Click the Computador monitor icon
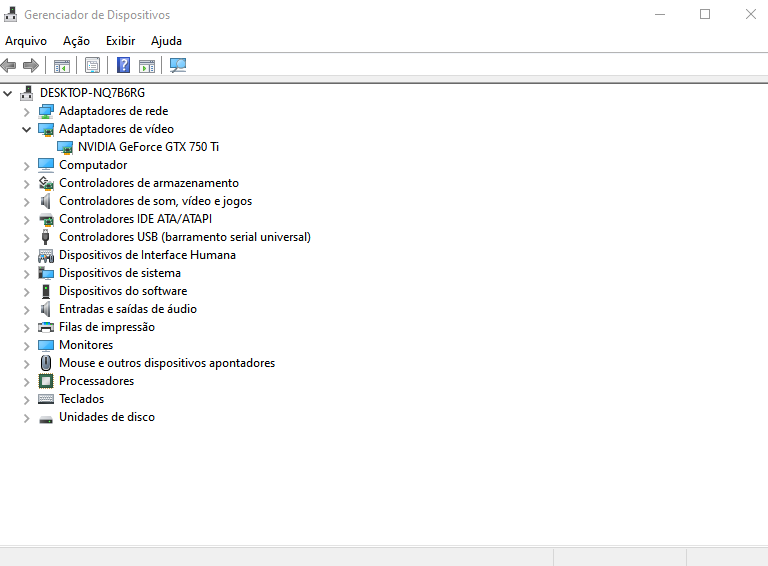 point(46,165)
